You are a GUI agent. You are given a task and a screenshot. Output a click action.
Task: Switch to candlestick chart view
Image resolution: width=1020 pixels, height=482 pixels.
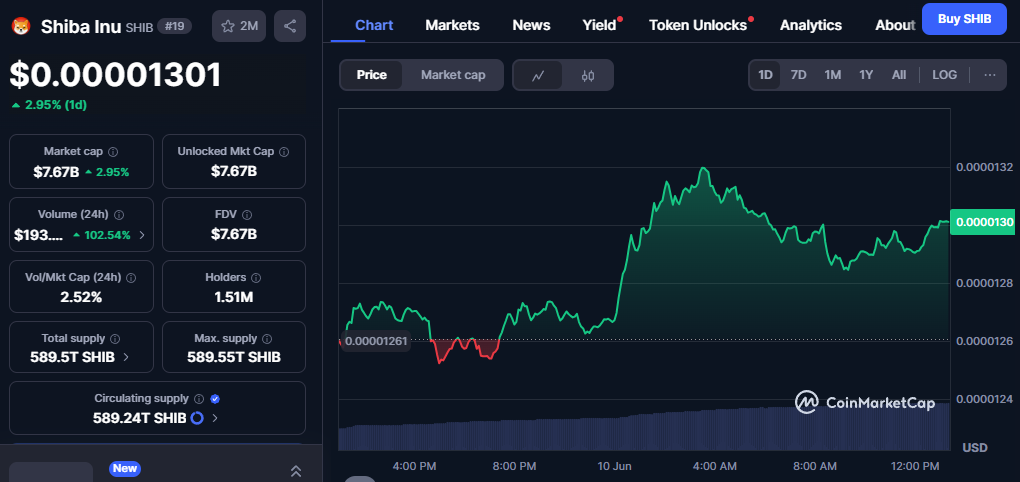pos(587,75)
